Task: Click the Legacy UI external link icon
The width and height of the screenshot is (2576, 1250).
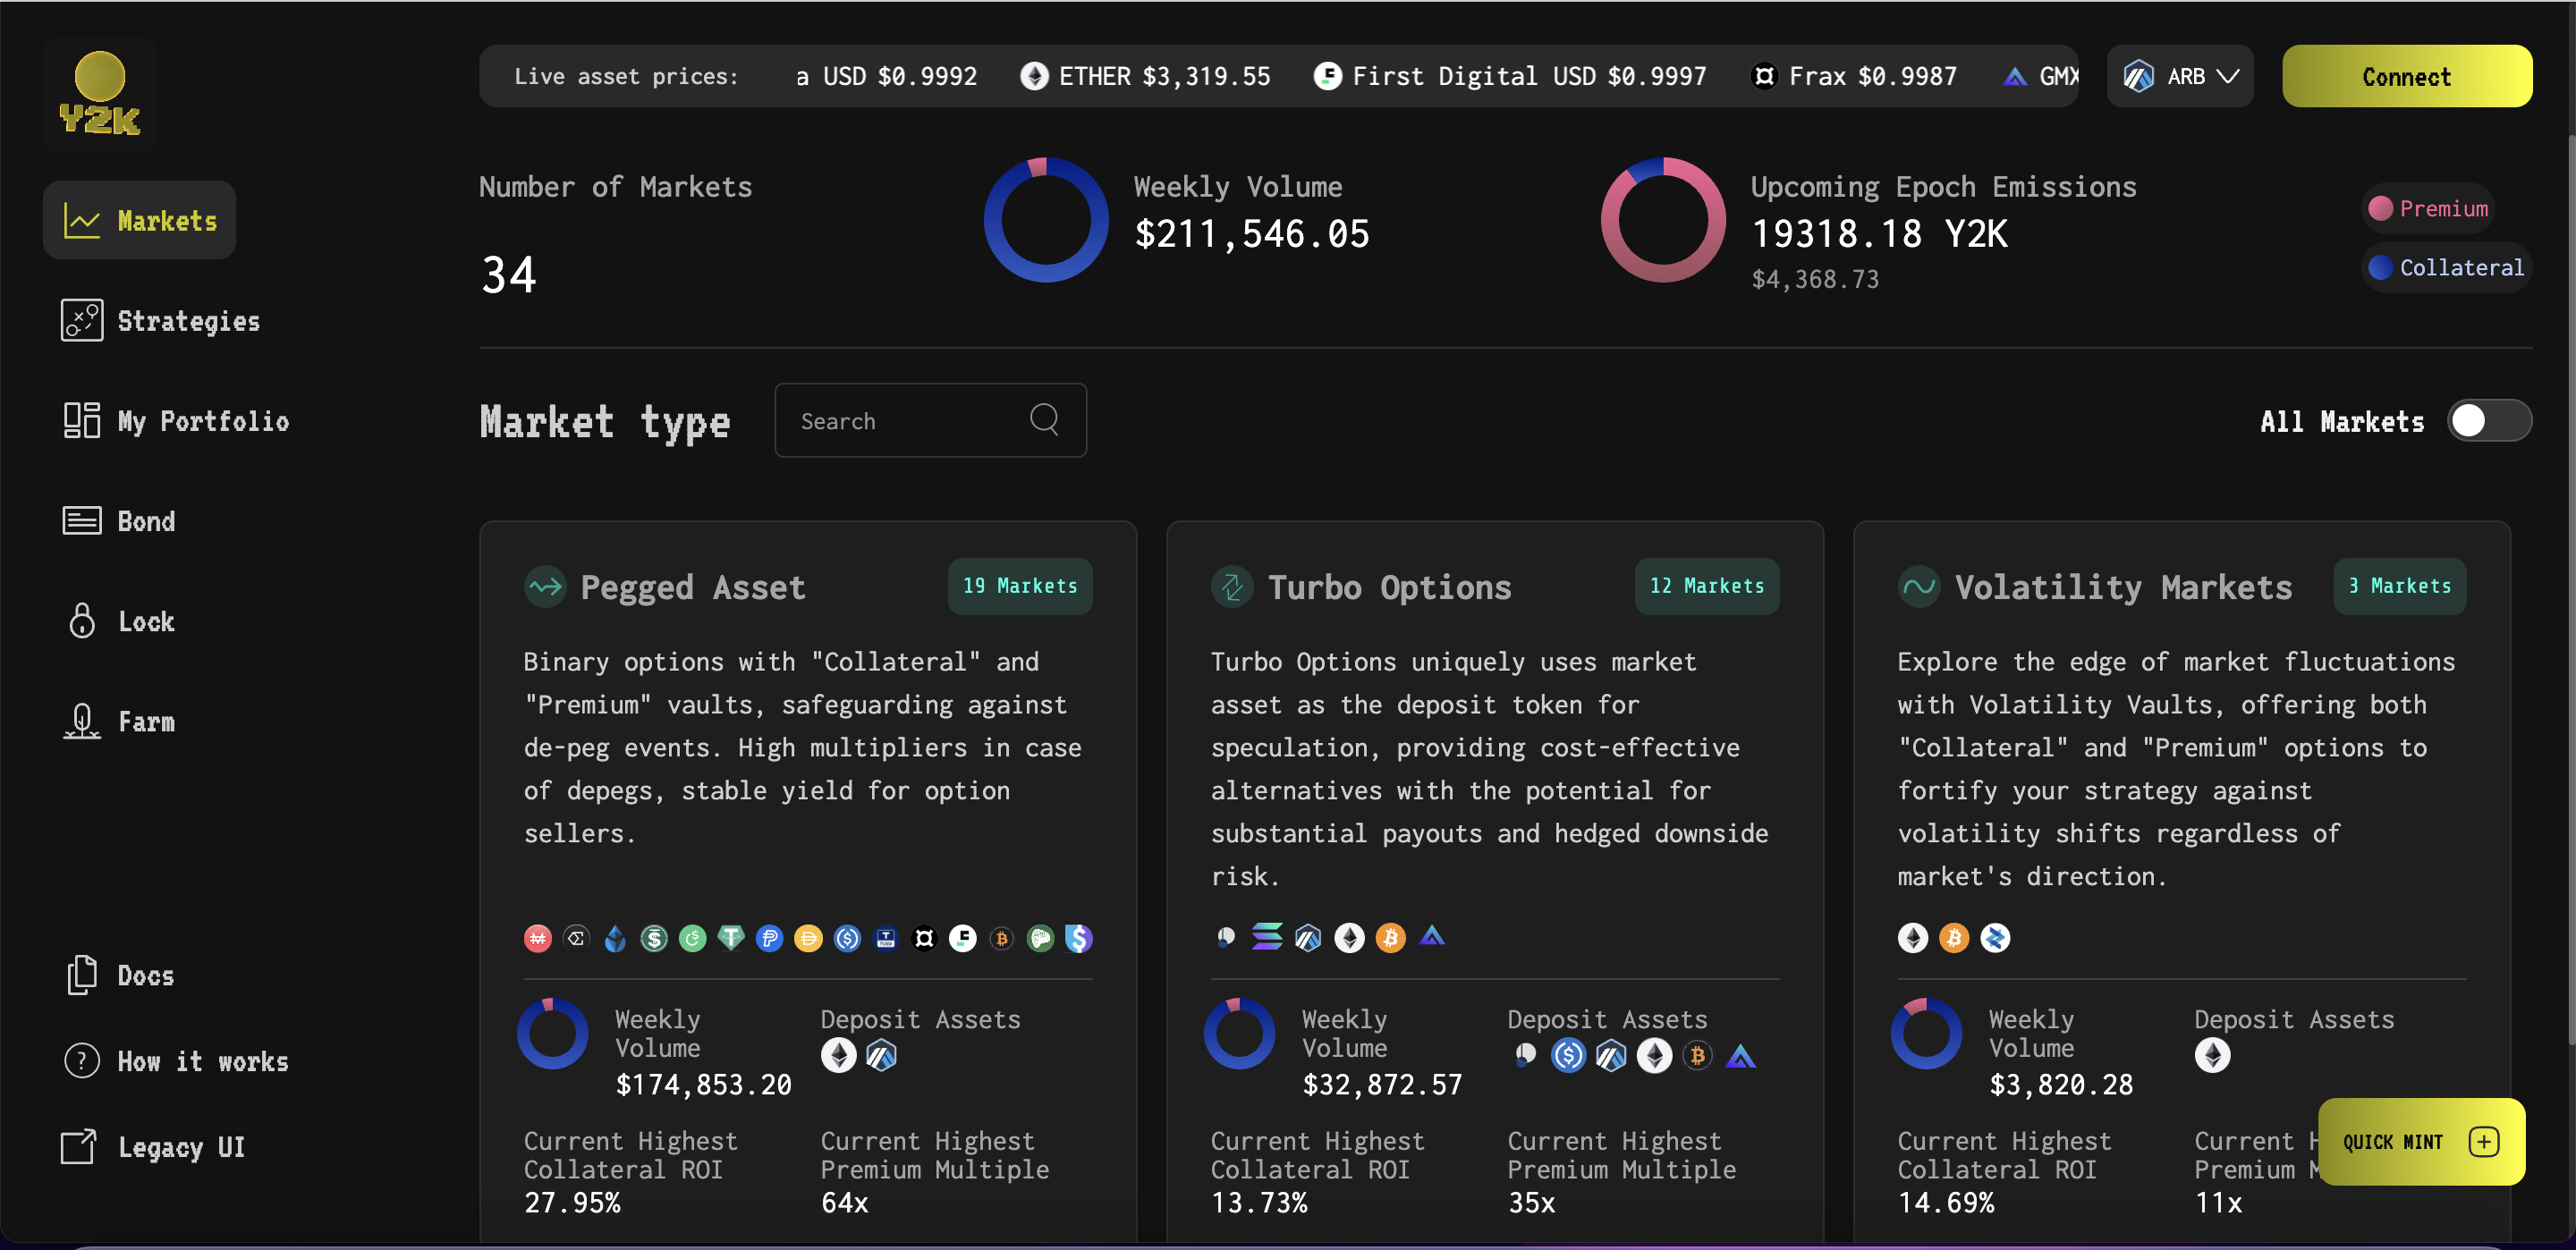Action: click(x=79, y=1147)
